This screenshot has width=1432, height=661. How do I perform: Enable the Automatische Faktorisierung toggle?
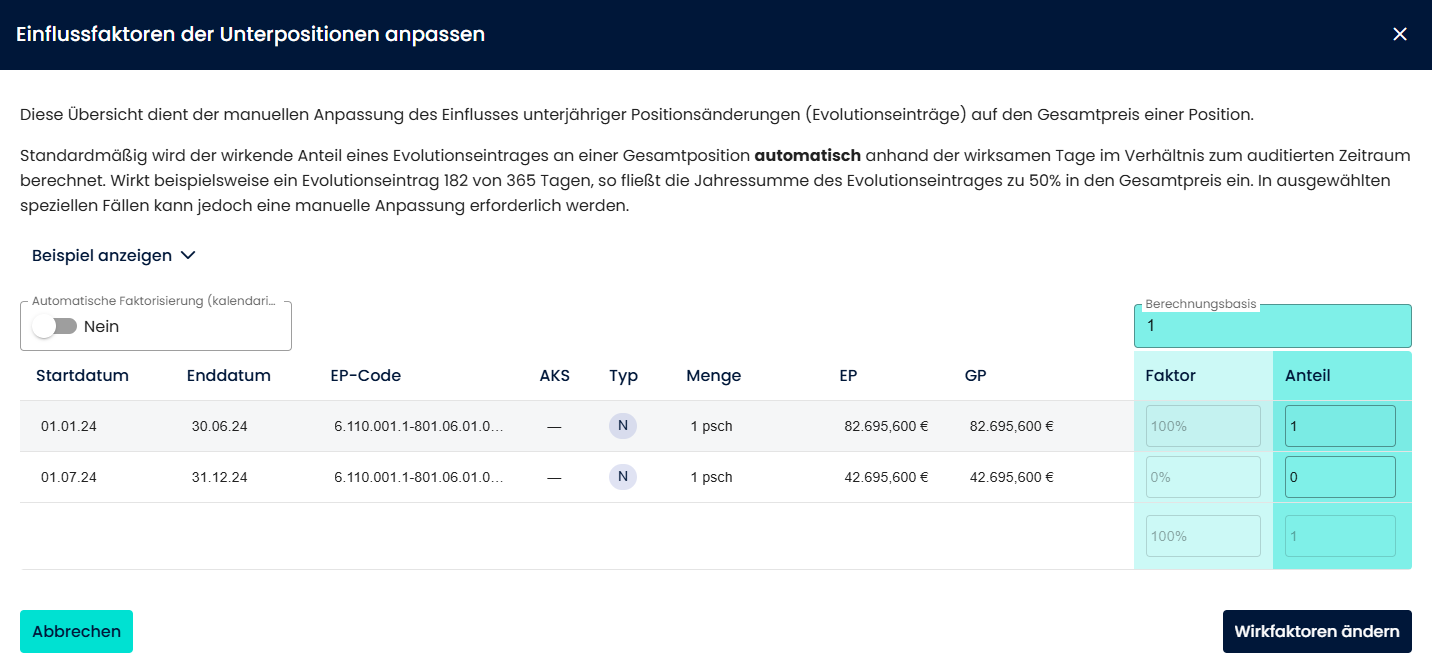(x=55, y=326)
